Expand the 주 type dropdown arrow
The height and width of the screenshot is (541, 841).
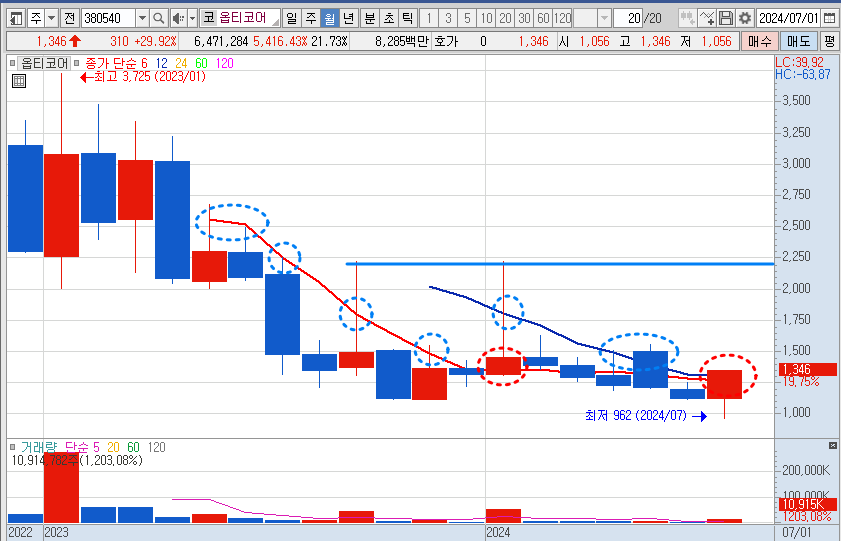point(51,18)
